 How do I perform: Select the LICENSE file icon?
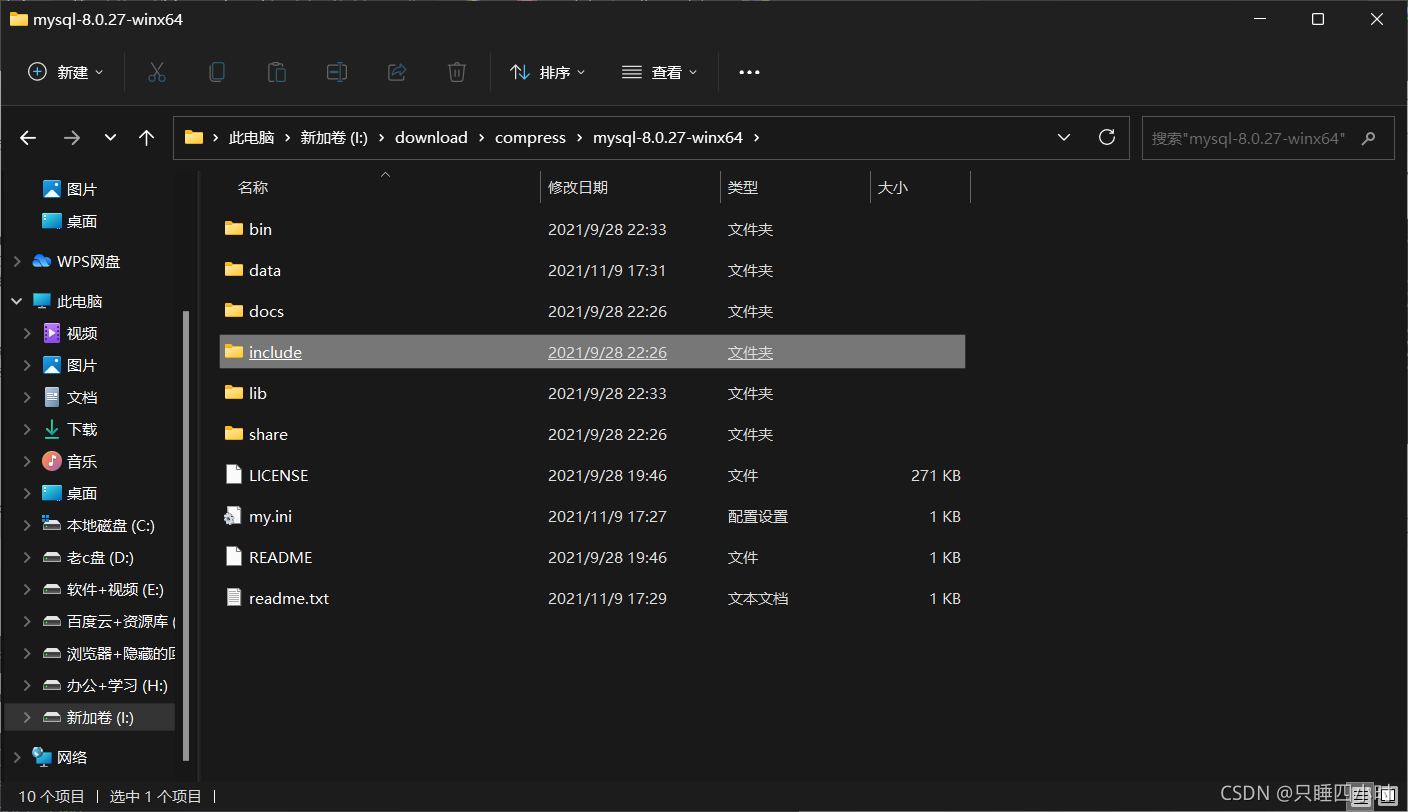(234, 475)
